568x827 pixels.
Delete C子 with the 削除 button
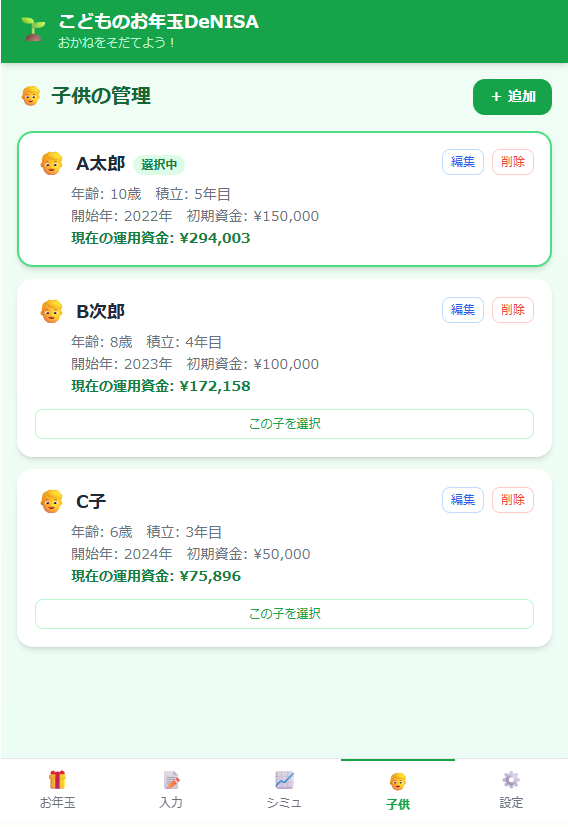(513, 499)
